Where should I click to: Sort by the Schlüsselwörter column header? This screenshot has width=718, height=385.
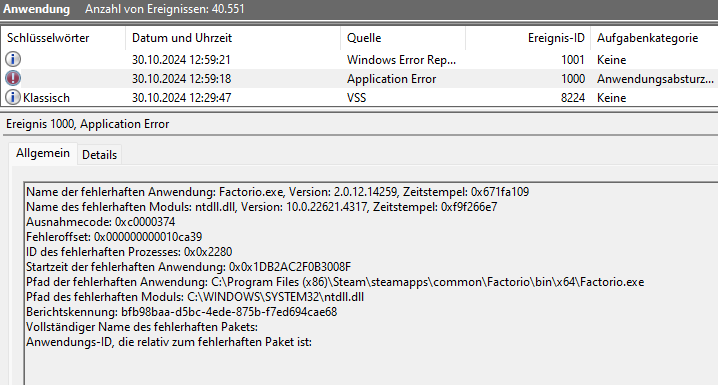pyautogui.click(x=63, y=38)
